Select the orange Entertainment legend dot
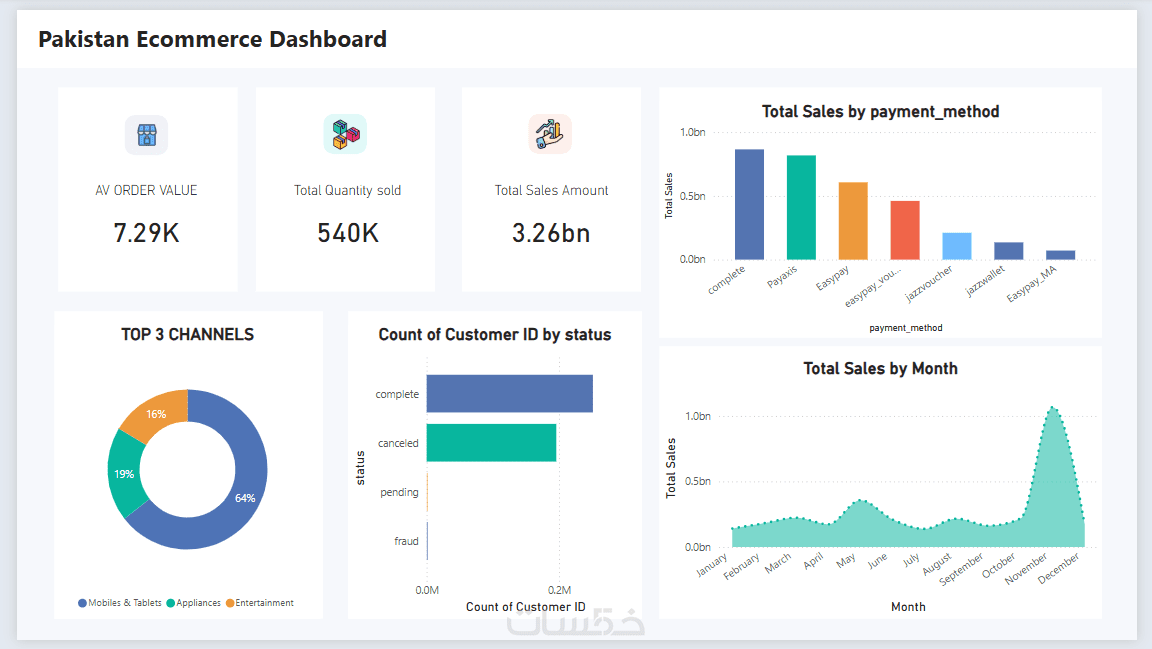This screenshot has width=1152, height=649. pyautogui.click(x=230, y=603)
